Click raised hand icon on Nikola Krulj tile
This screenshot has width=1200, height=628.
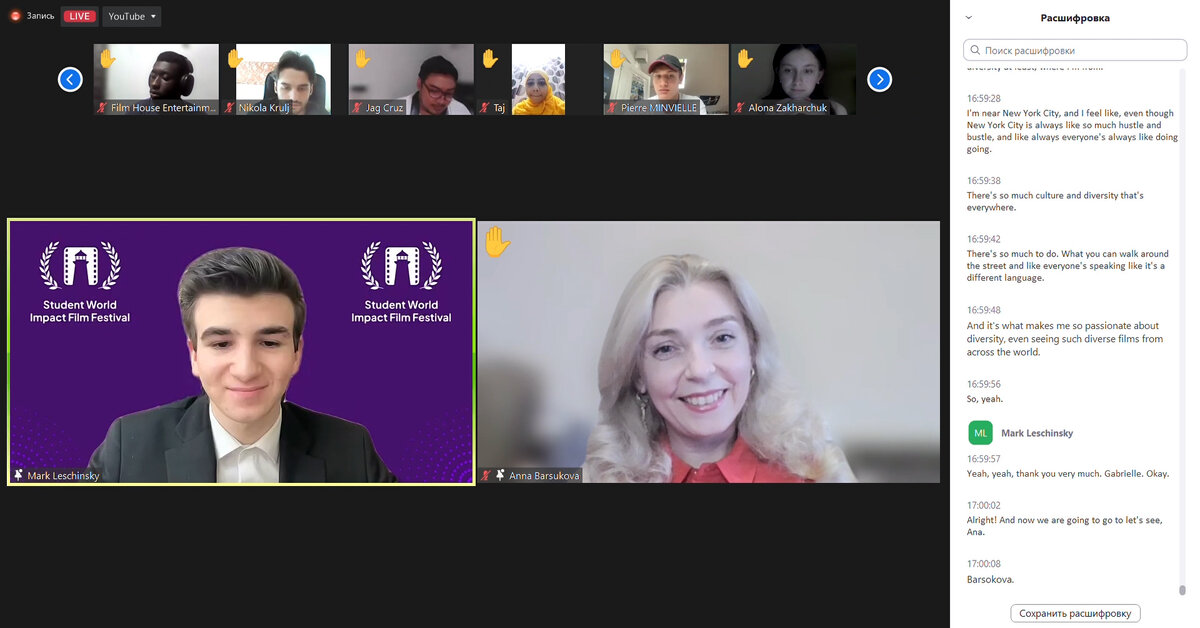pyautogui.click(x=235, y=59)
